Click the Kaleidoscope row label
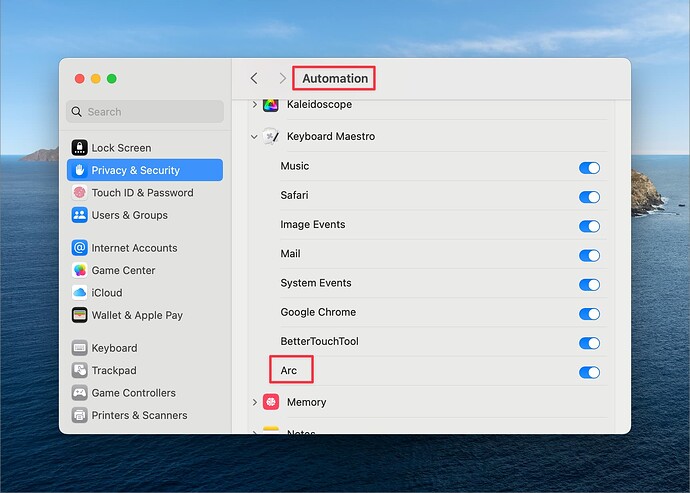The height and width of the screenshot is (493, 690). tap(319, 104)
